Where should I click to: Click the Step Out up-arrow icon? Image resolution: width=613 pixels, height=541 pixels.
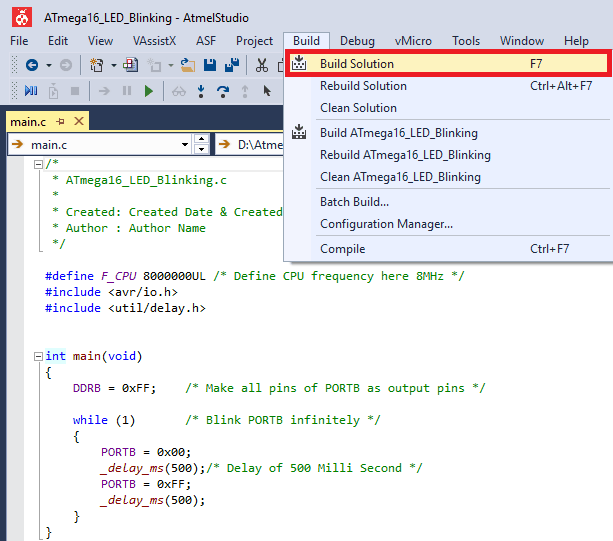[245, 91]
